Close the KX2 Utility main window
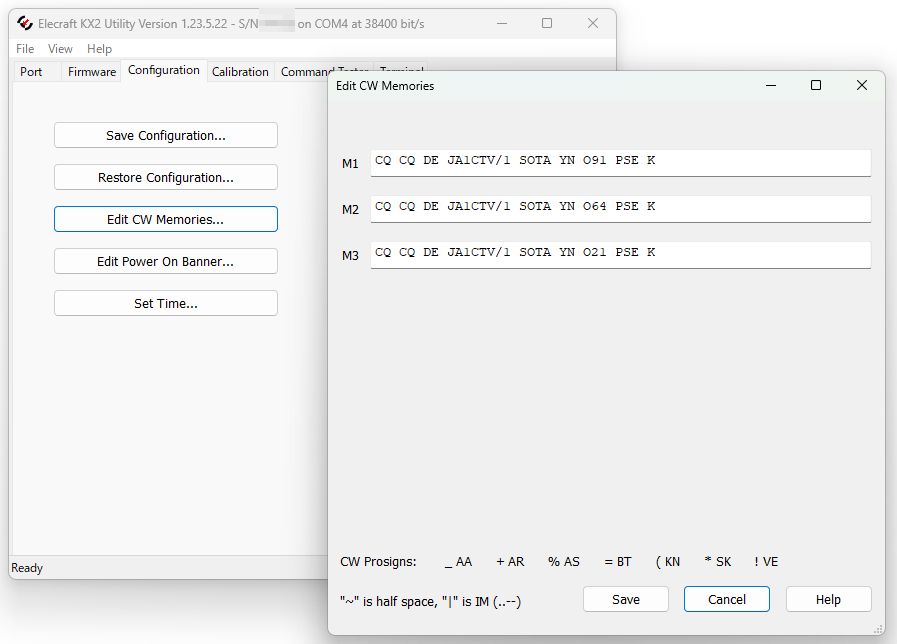The height and width of the screenshot is (644, 897). 593,23
